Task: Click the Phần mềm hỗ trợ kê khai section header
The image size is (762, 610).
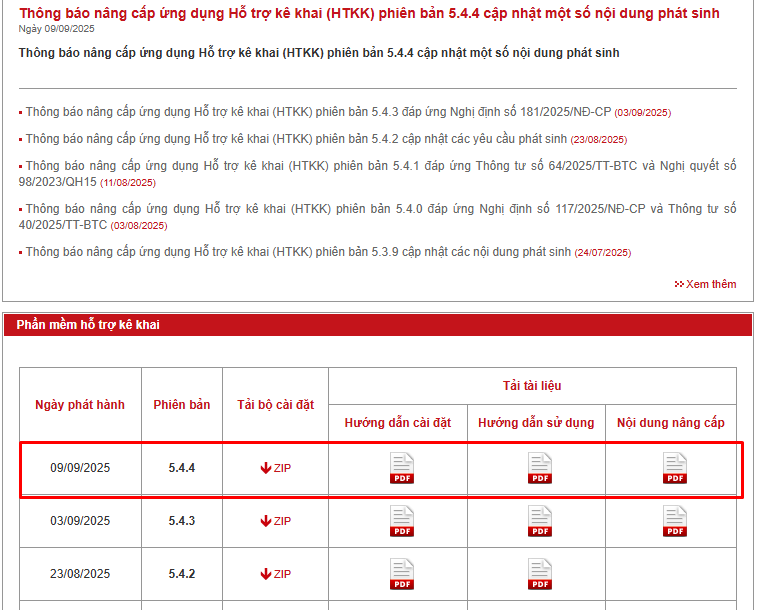Action: [x=379, y=325]
